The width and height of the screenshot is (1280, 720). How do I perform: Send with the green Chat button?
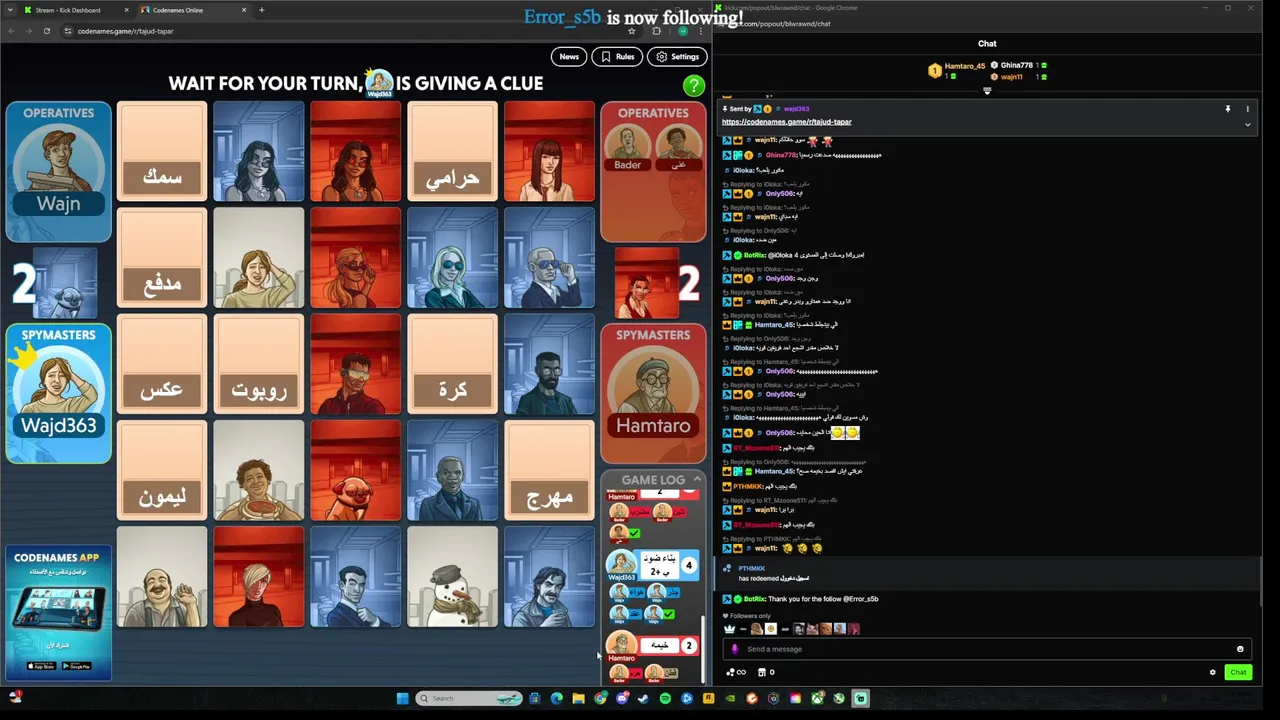(1238, 672)
